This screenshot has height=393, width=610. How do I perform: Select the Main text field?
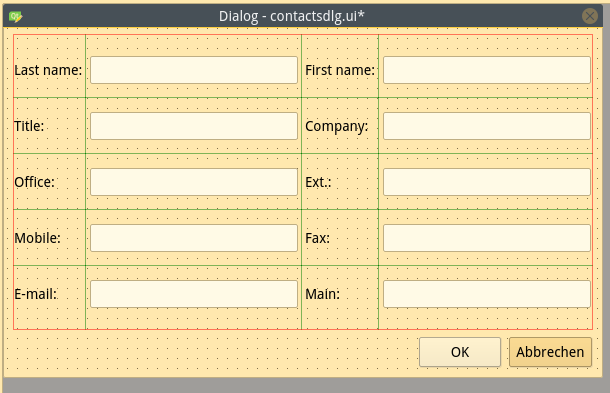click(x=487, y=294)
